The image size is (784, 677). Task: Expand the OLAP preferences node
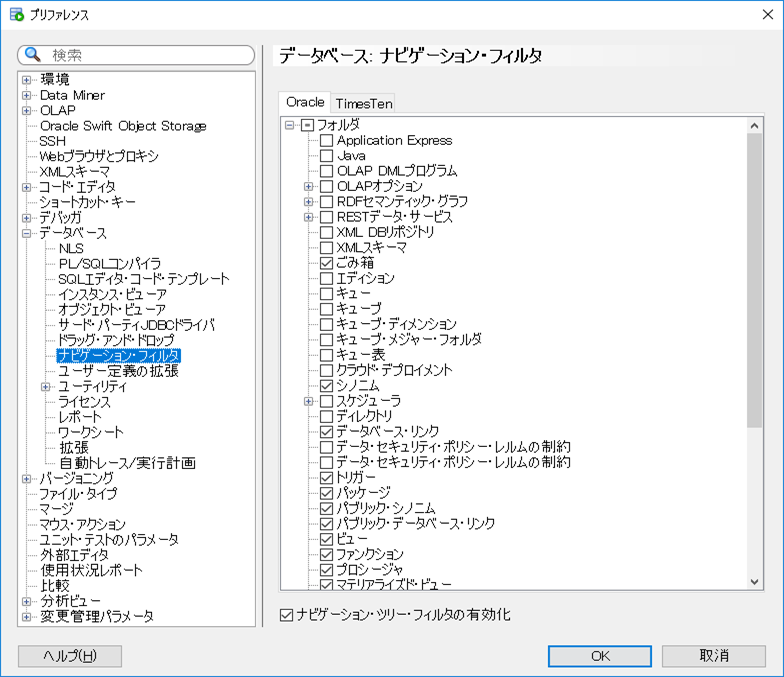tap(26, 110)
